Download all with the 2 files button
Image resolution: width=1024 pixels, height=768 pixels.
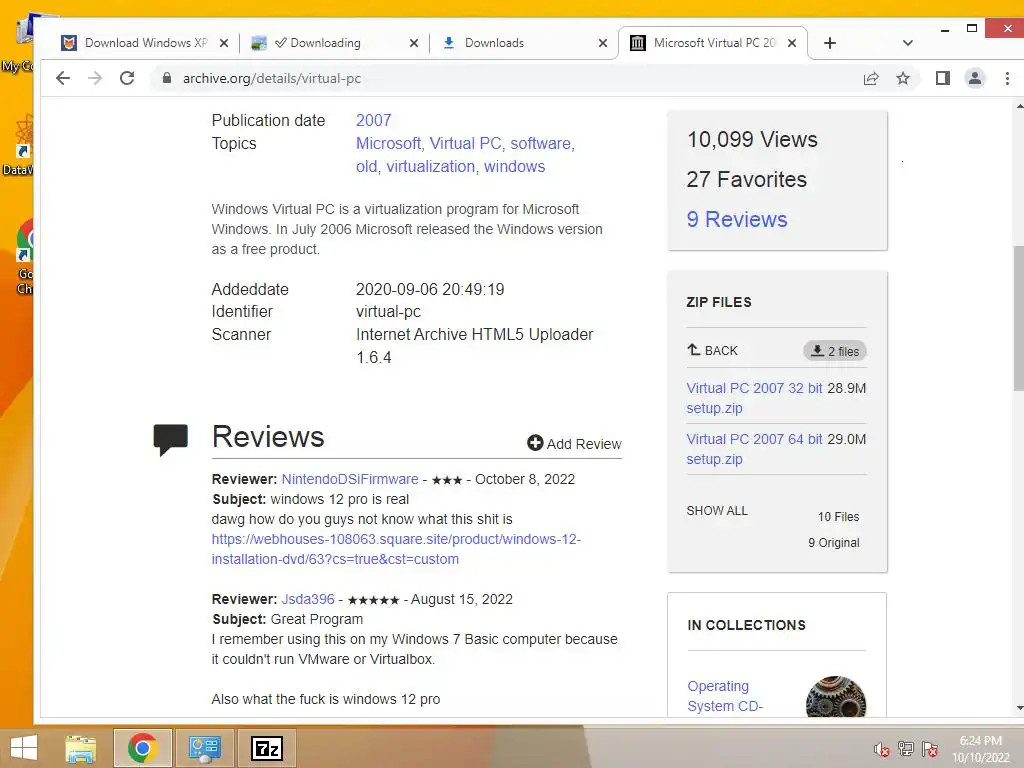[835, 351]
